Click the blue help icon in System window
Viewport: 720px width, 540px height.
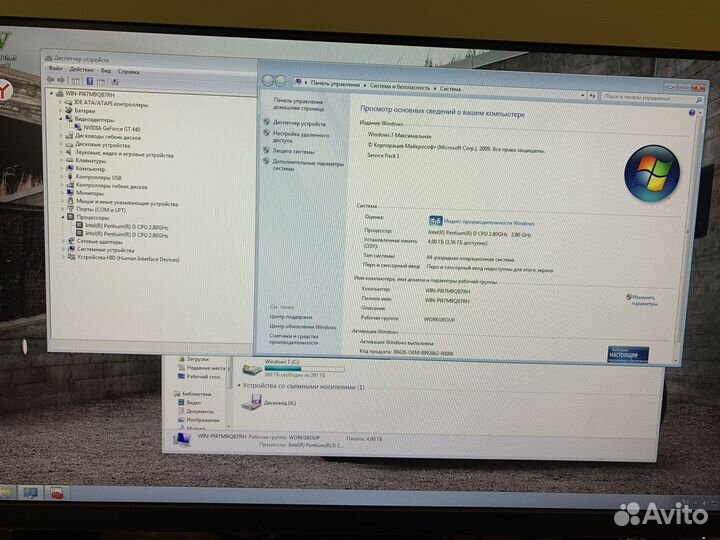692,112
